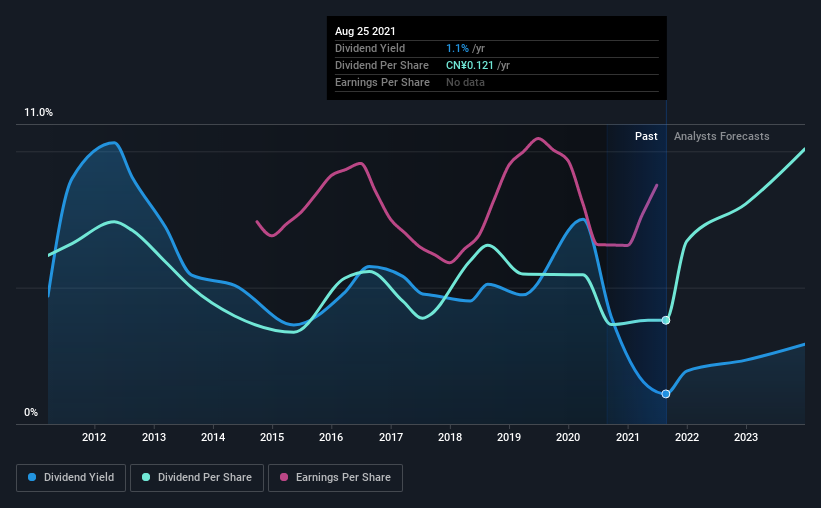Click the teal data point marker at Aug 2021
The image size is (821, 508).
[x=665, y=320]
